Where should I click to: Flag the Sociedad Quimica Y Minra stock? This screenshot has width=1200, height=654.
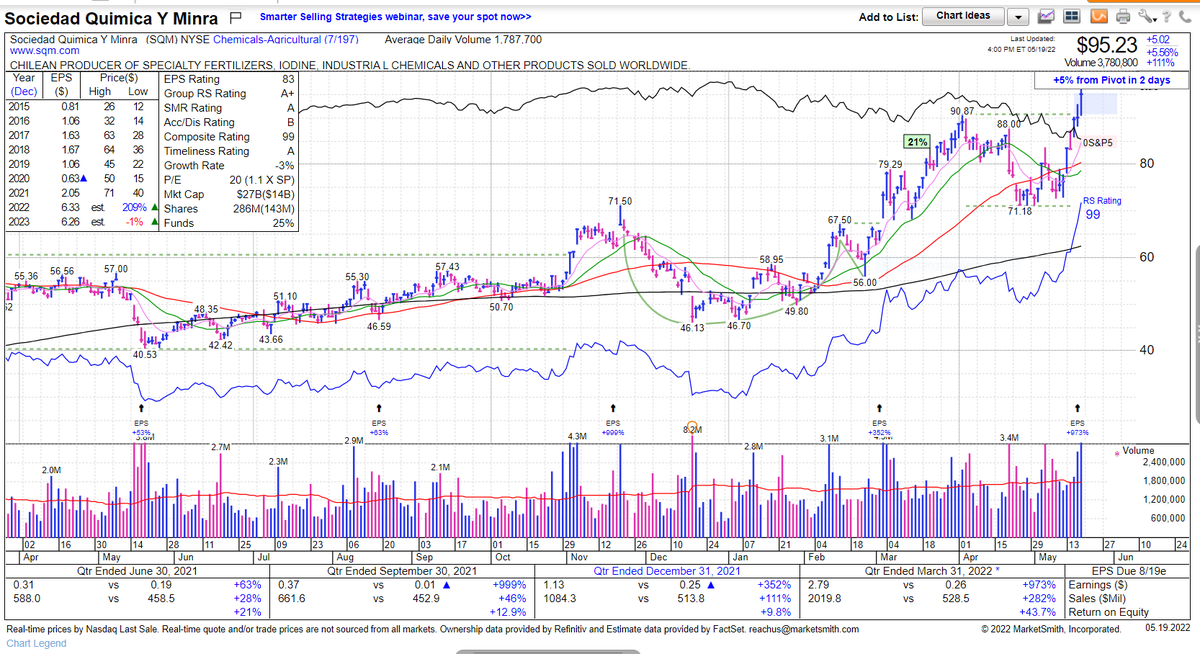tap(236, 17)
